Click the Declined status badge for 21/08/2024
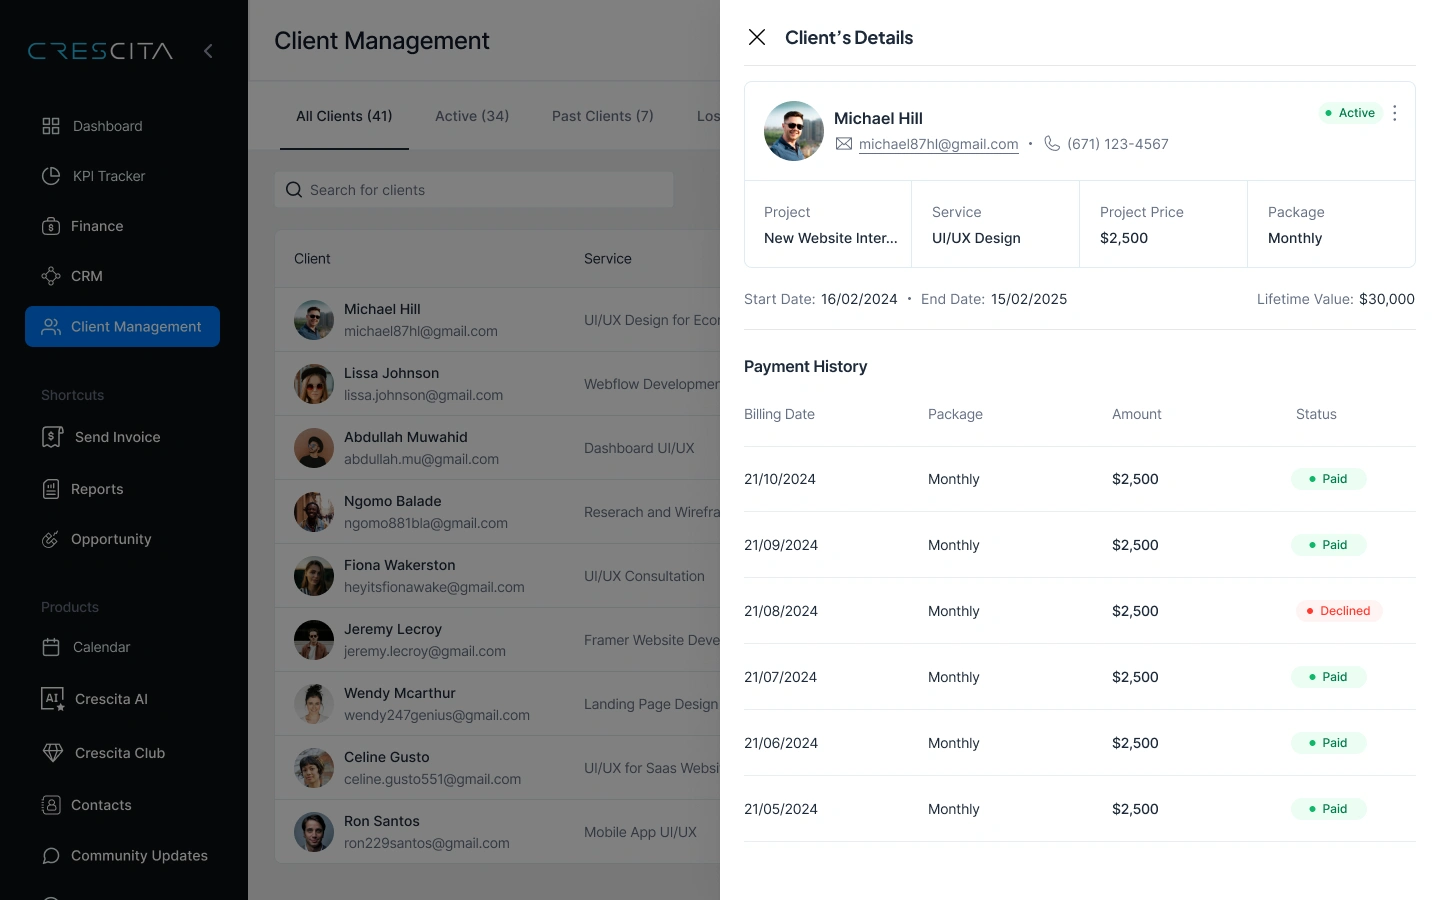Image resolution: width=1440 pixels, height=900 pixels. 1339,611
